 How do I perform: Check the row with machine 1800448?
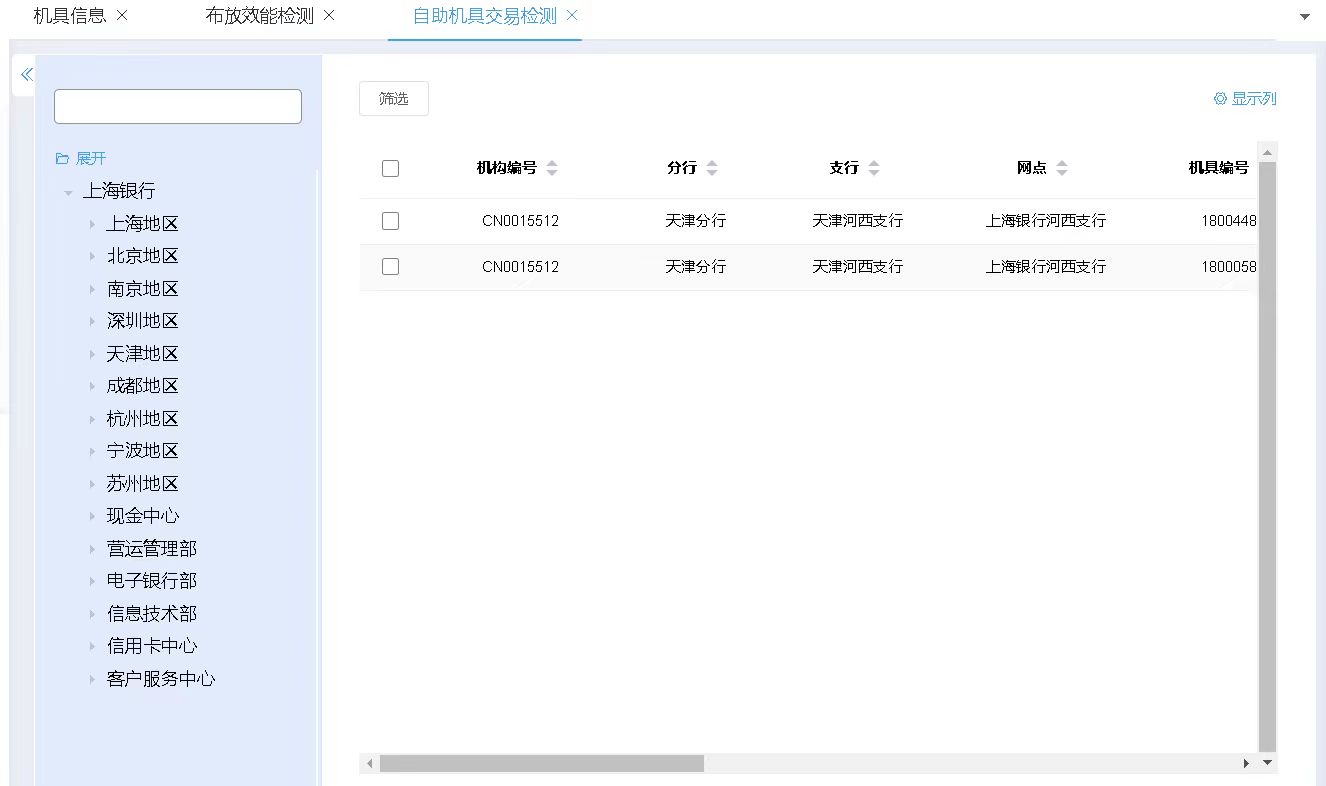point(391,221)
